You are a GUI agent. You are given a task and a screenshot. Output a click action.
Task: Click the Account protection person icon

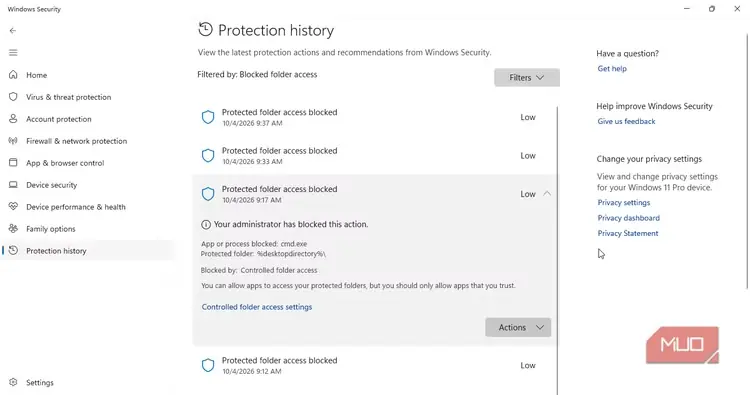13,119
